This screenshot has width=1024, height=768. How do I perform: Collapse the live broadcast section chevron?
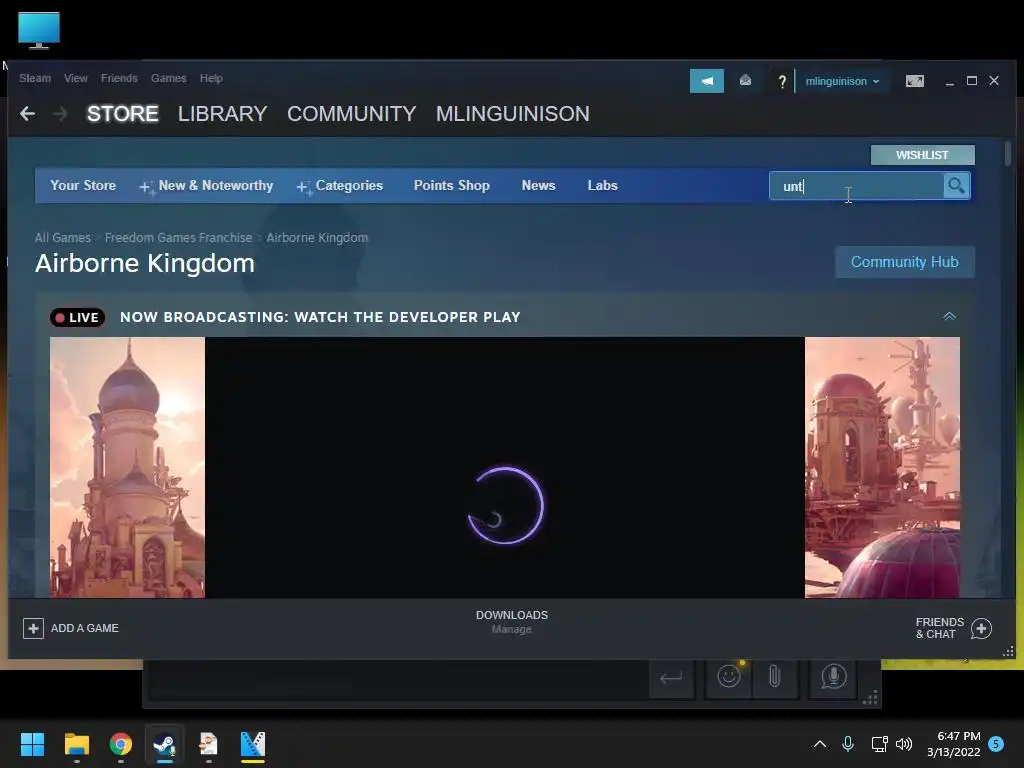tap(950, 317)
